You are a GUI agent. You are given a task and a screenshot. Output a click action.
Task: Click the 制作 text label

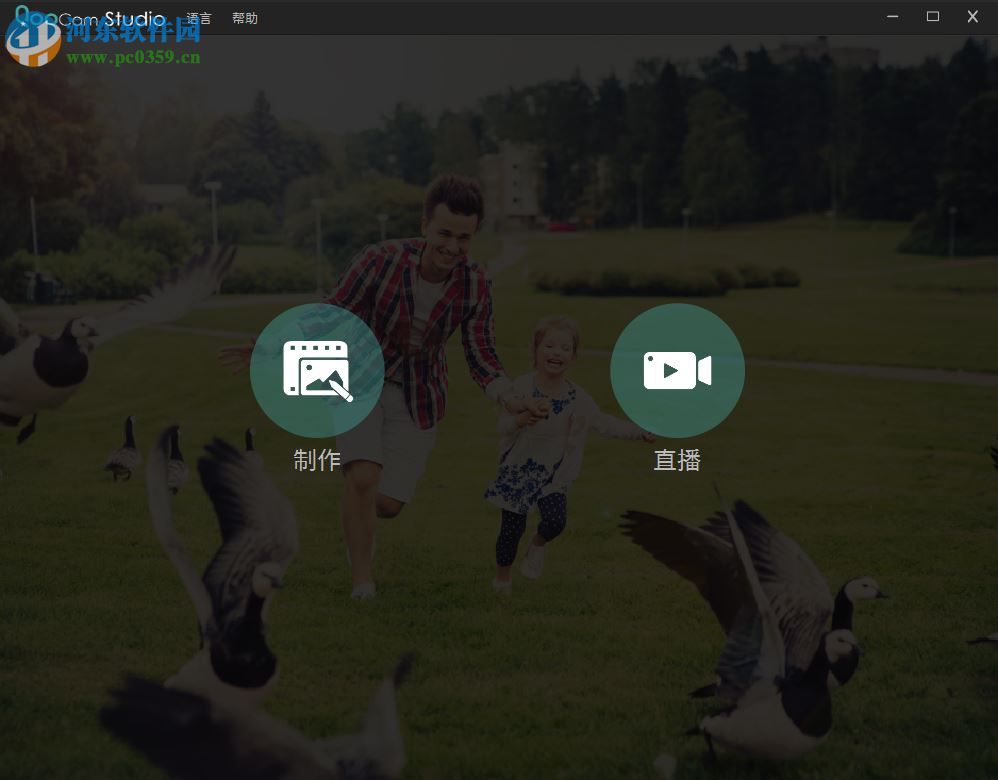318,460
